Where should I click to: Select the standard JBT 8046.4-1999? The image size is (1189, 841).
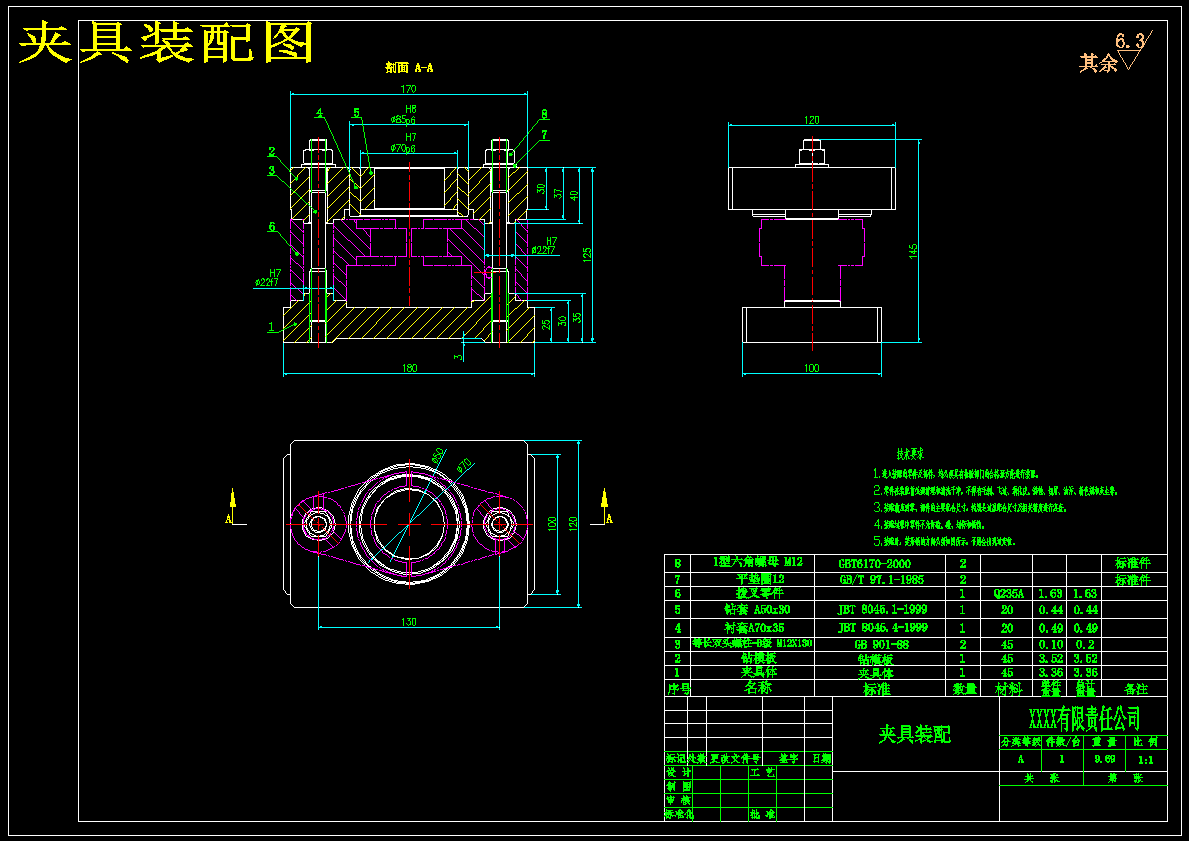tap(882, 627)
